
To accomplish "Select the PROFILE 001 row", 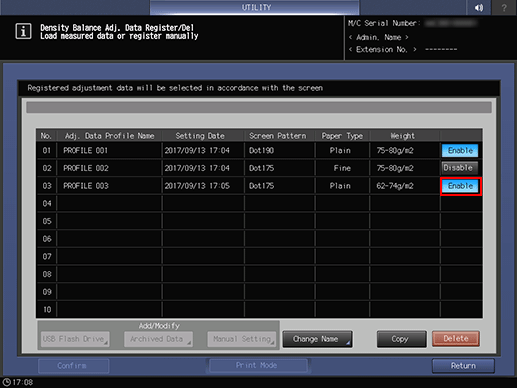I will (239, 150).
